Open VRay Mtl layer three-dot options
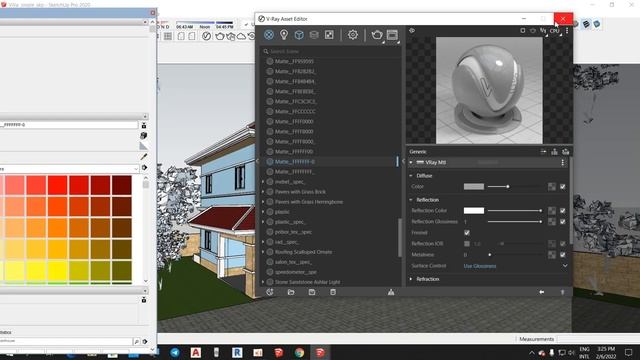Screen dimensions: 640x360 (x=562, y=162)
